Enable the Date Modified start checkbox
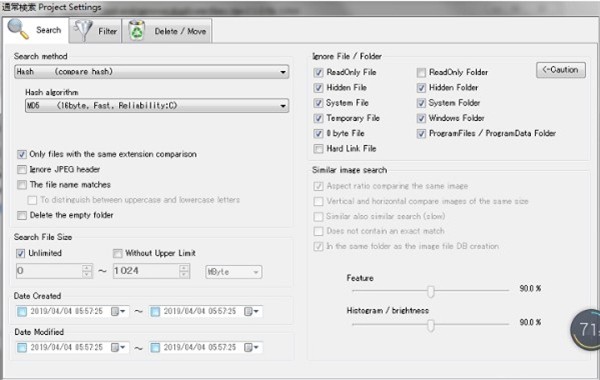This screenshot has height=380, width=600. tap(22, 347)
